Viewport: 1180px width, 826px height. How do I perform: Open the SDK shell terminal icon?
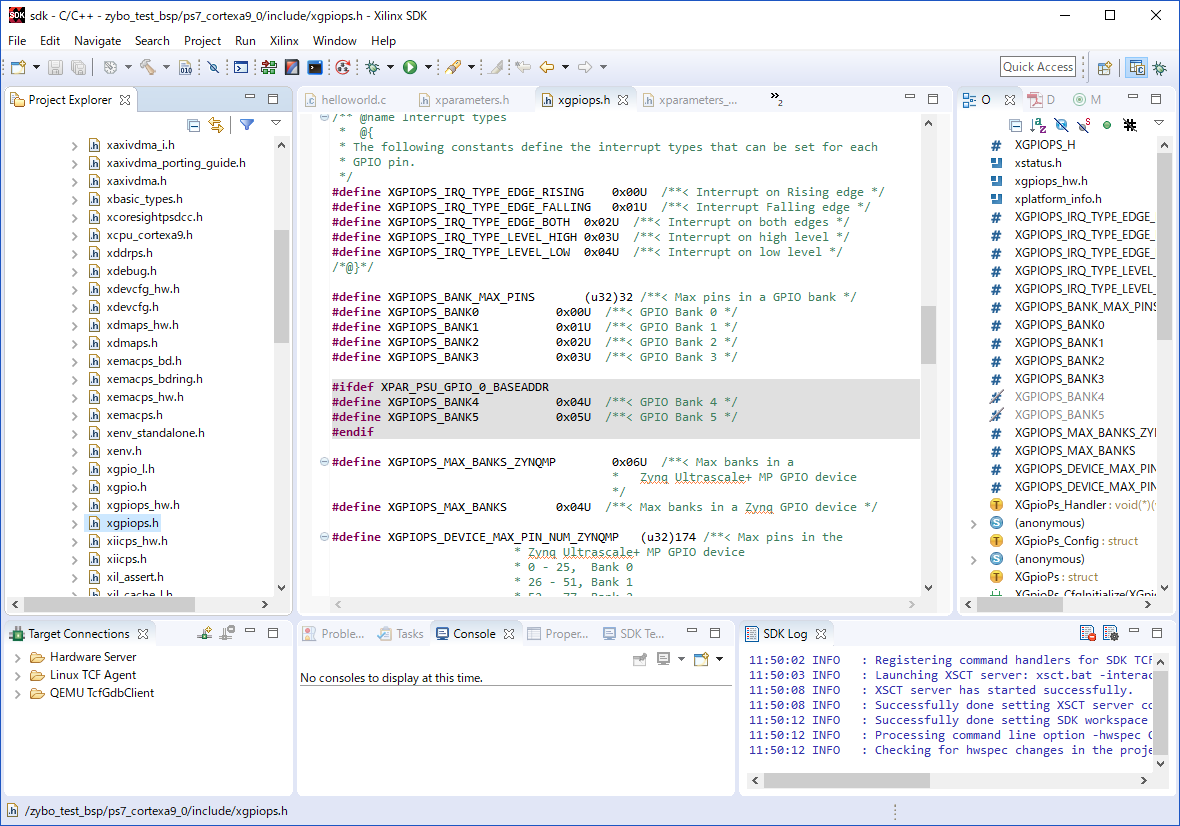314,67
